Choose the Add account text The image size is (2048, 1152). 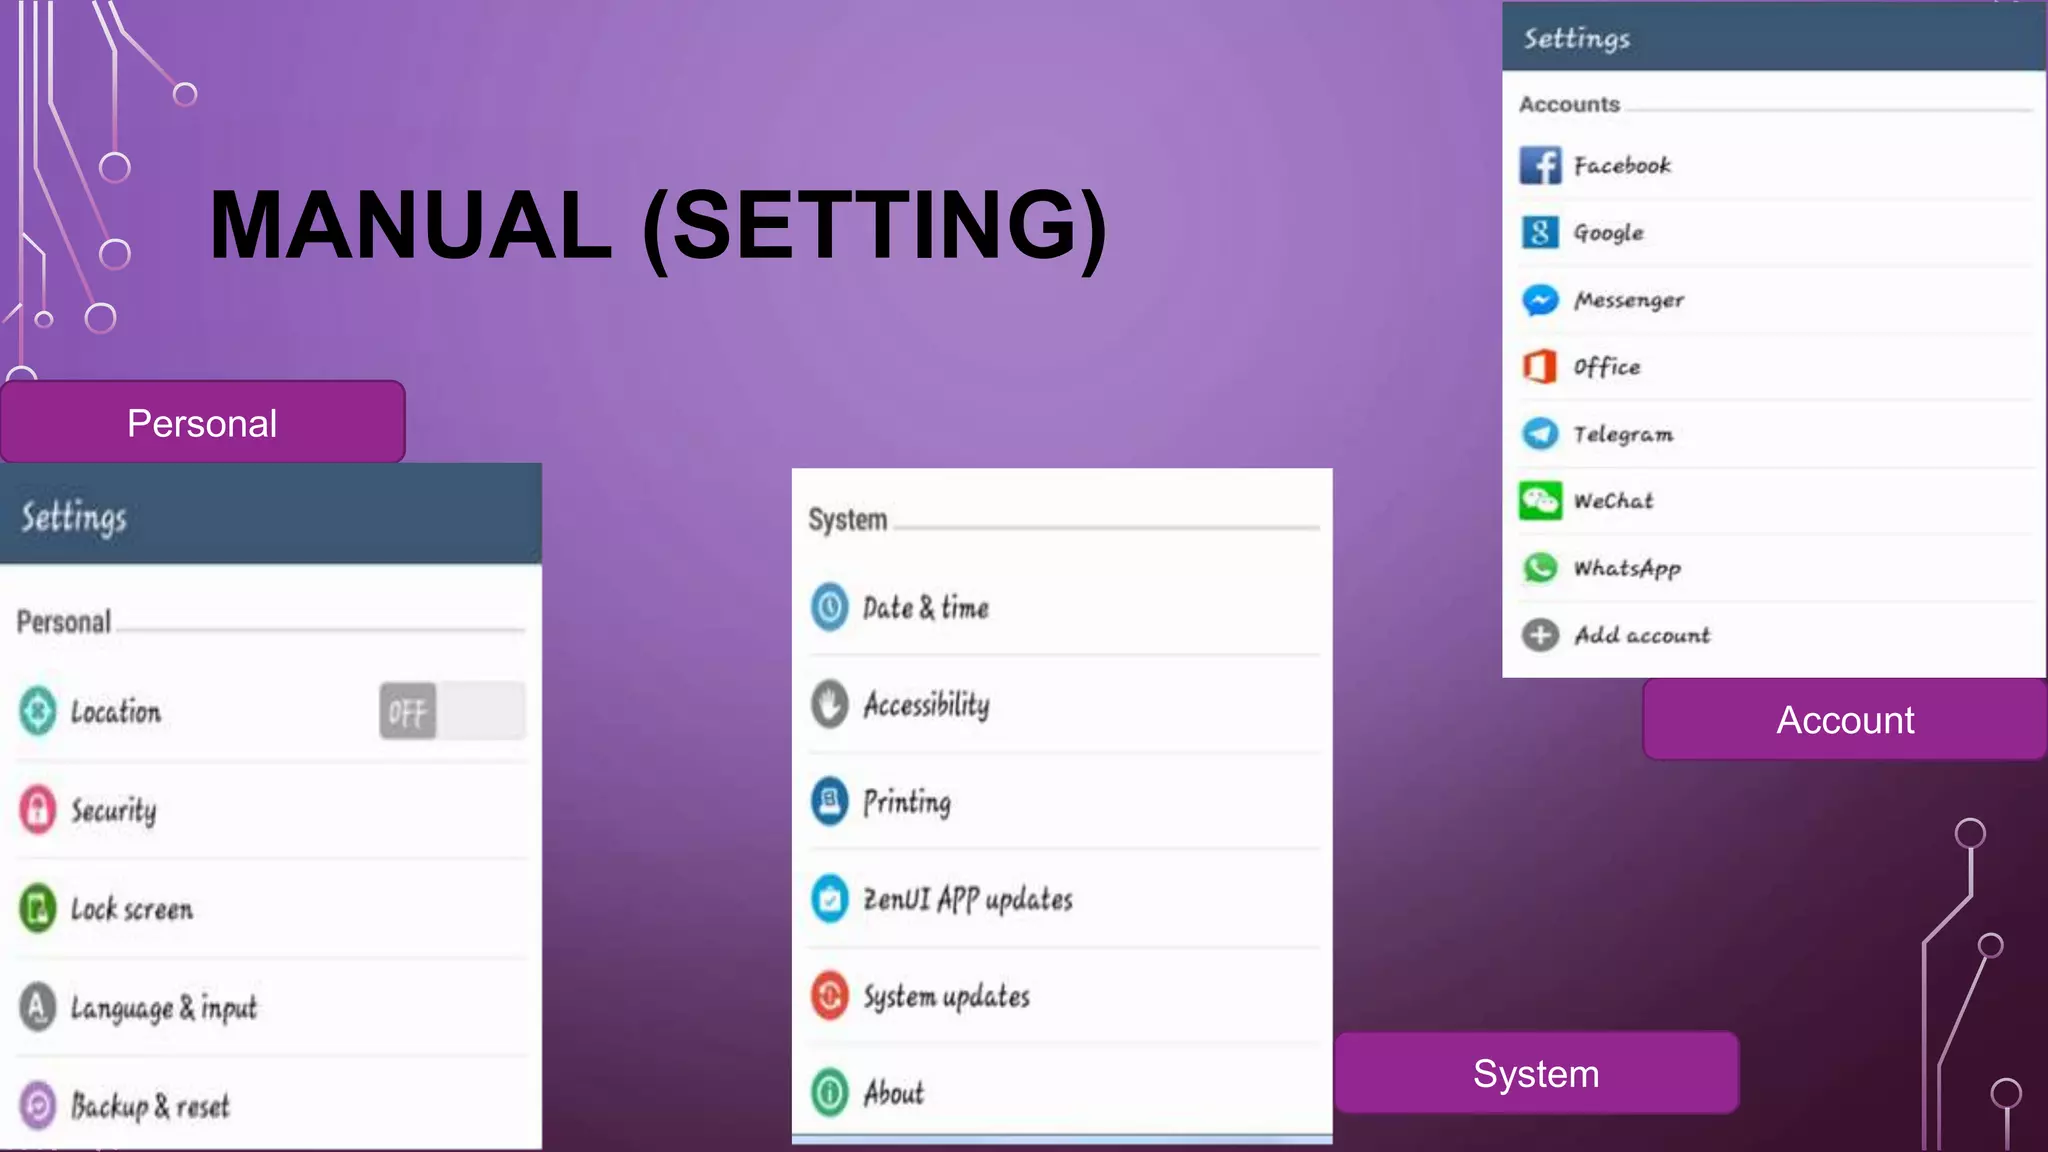point(1642,635)
